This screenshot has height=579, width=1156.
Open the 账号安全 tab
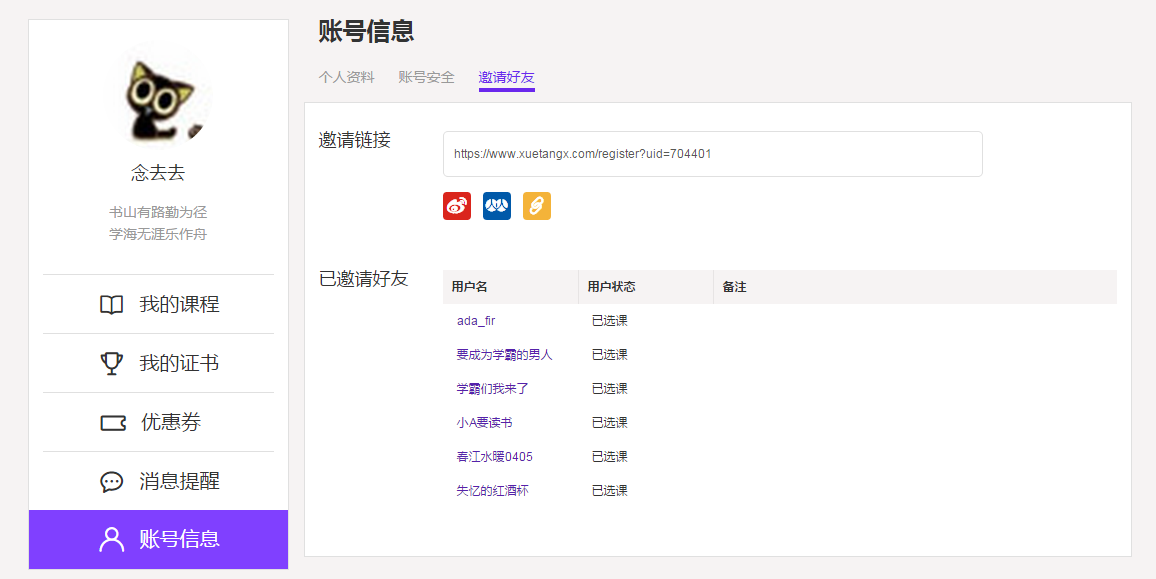pos(426,76)
